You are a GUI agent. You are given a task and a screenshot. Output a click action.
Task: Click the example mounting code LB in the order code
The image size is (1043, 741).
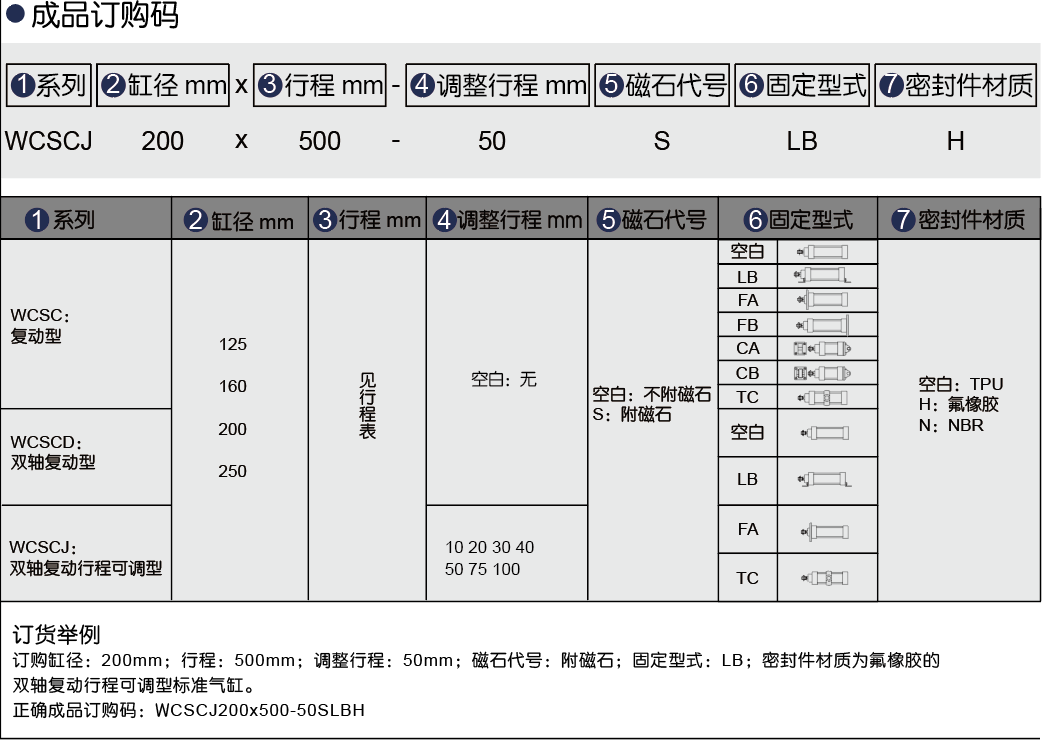(x=802, y=141)
